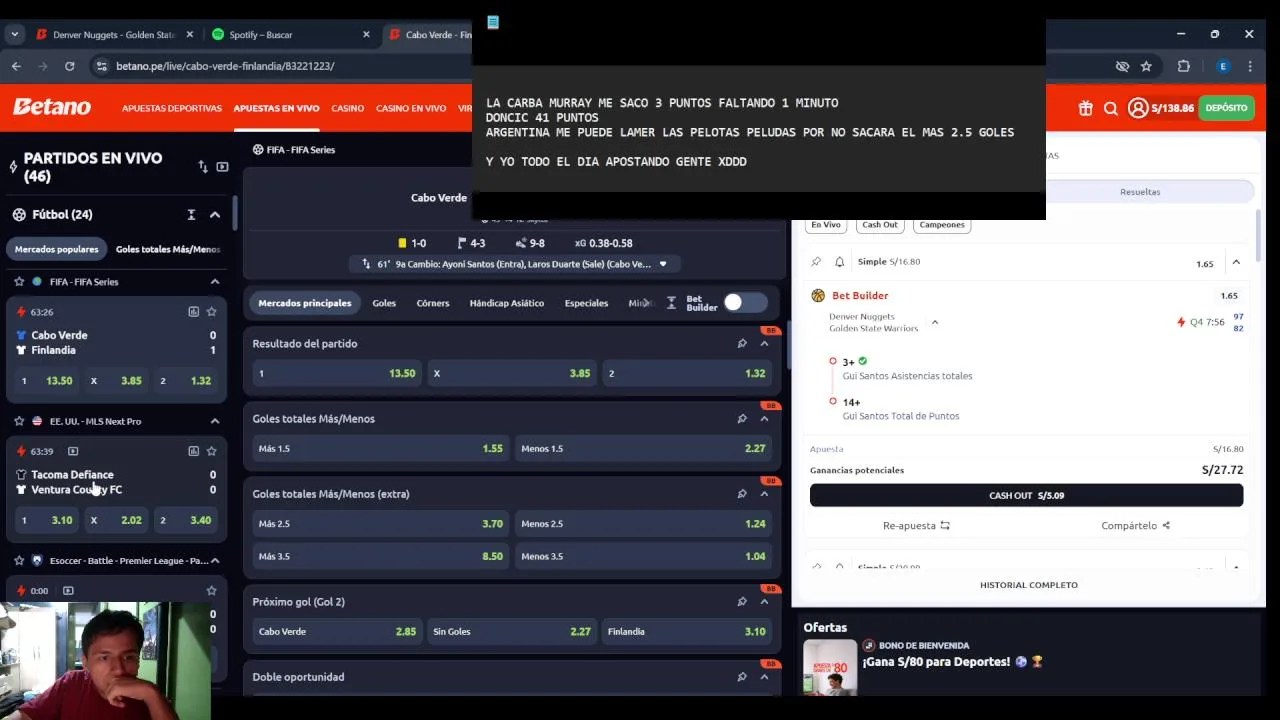Open Casino en Vivo menu item

(411, 108)
